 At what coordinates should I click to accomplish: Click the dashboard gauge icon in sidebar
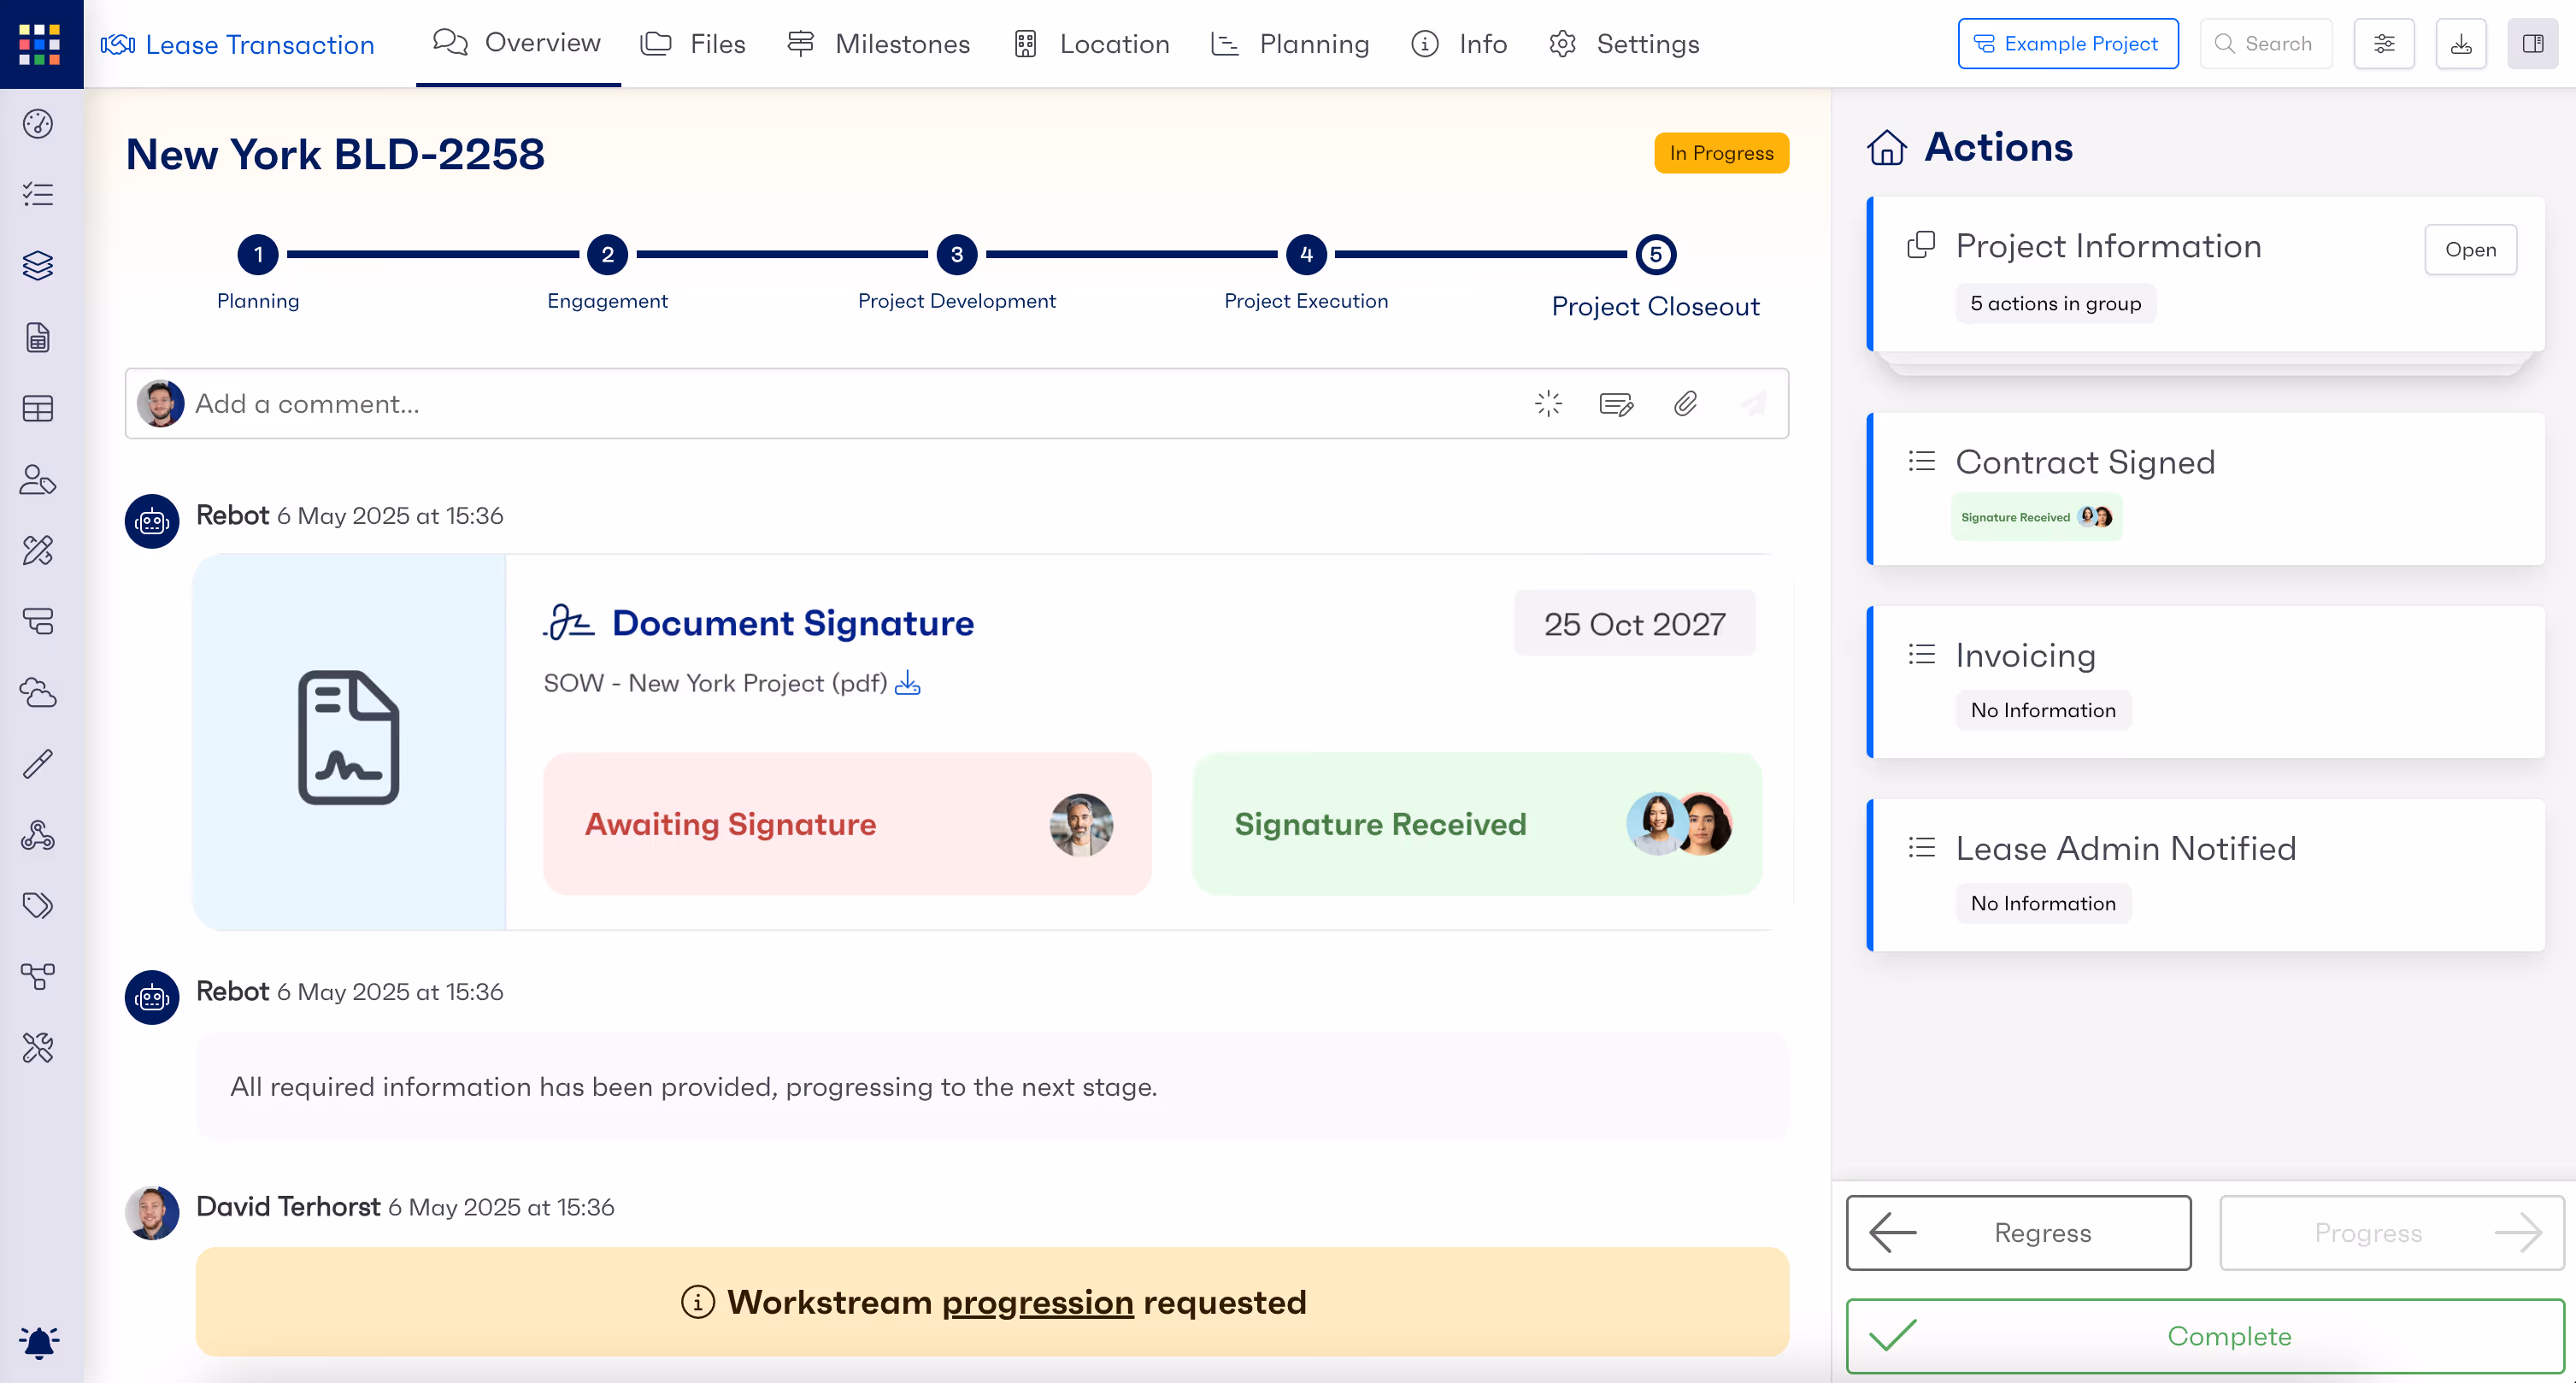click(x=38, y=123)
